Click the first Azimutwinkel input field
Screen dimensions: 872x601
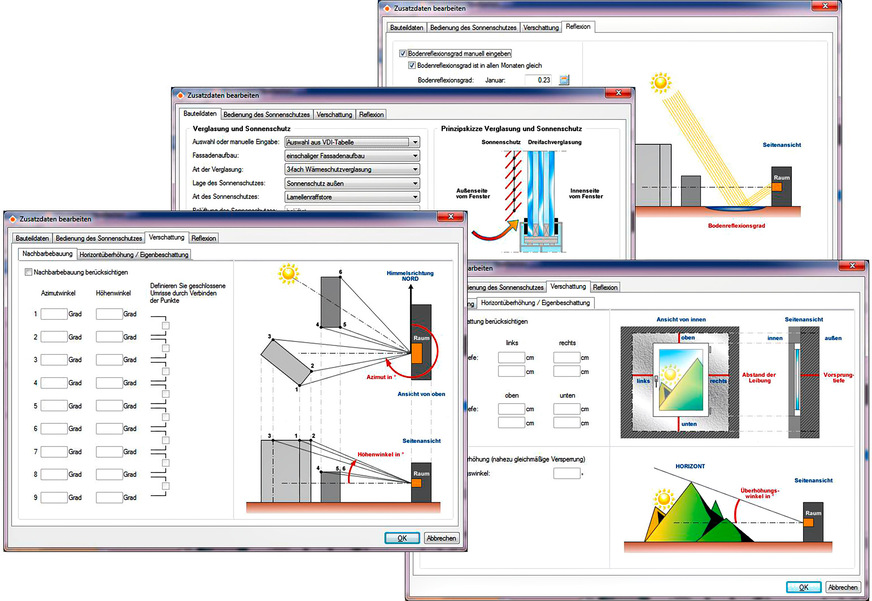[x=49, y=313]
